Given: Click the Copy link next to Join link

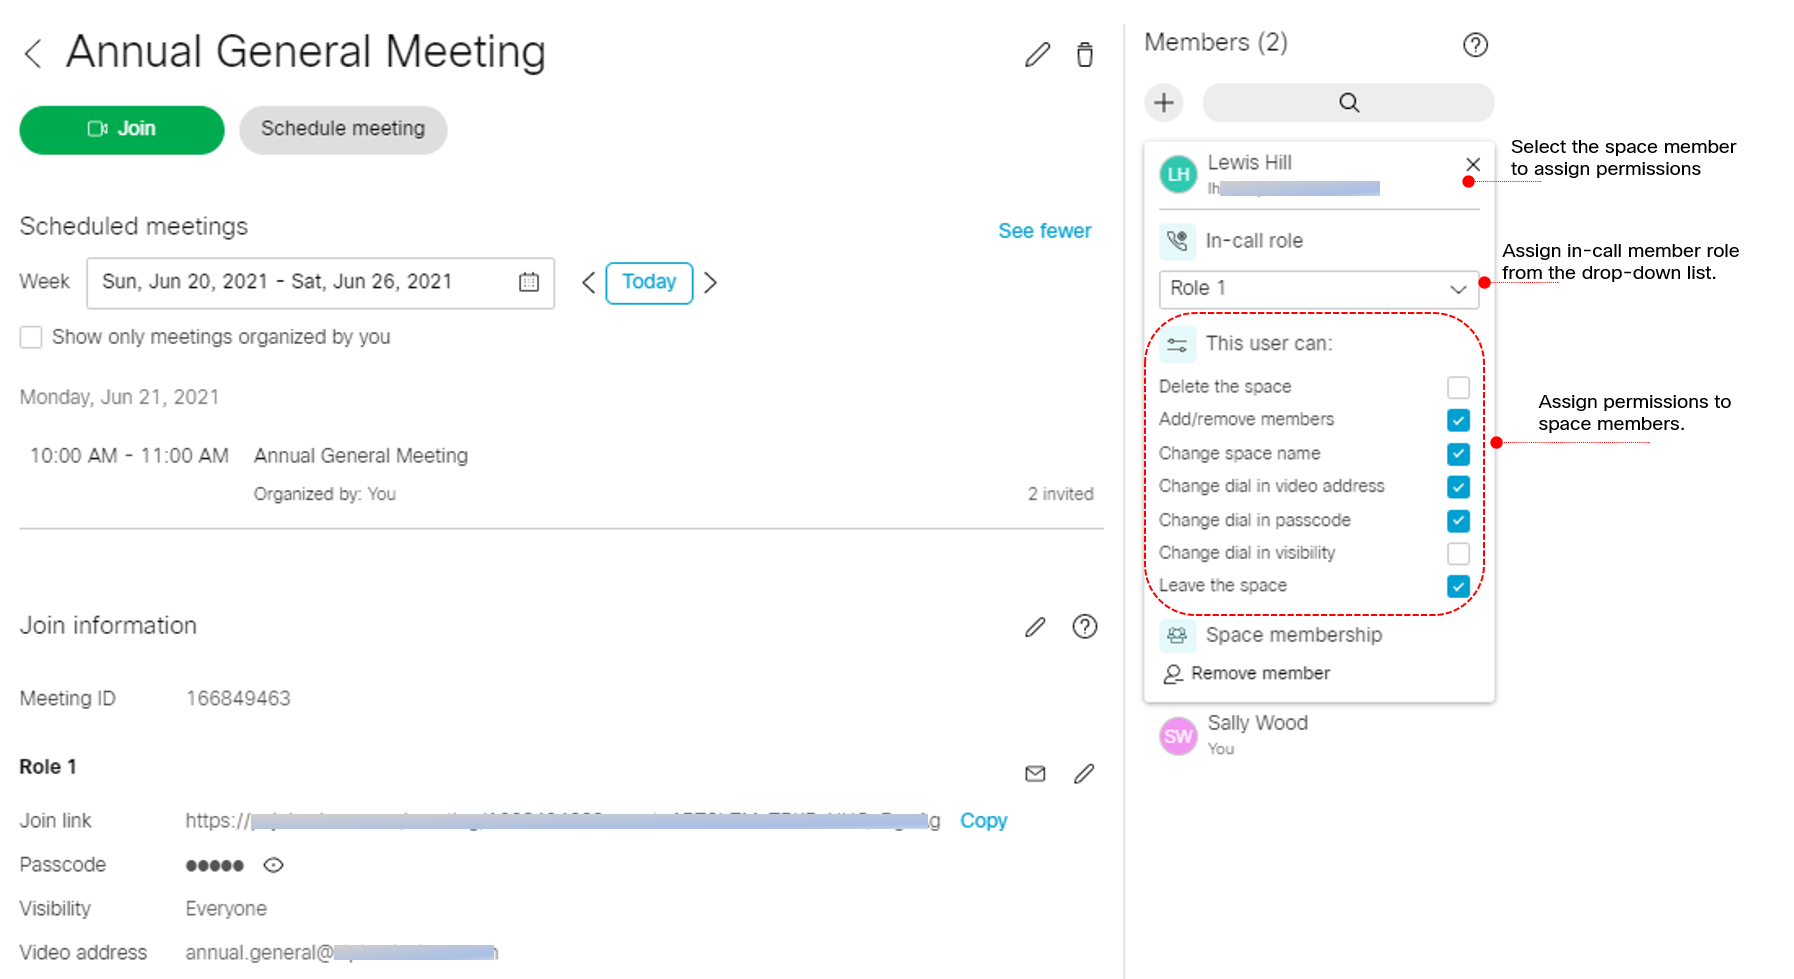Looking at the screenshot, I should [983, 821].
